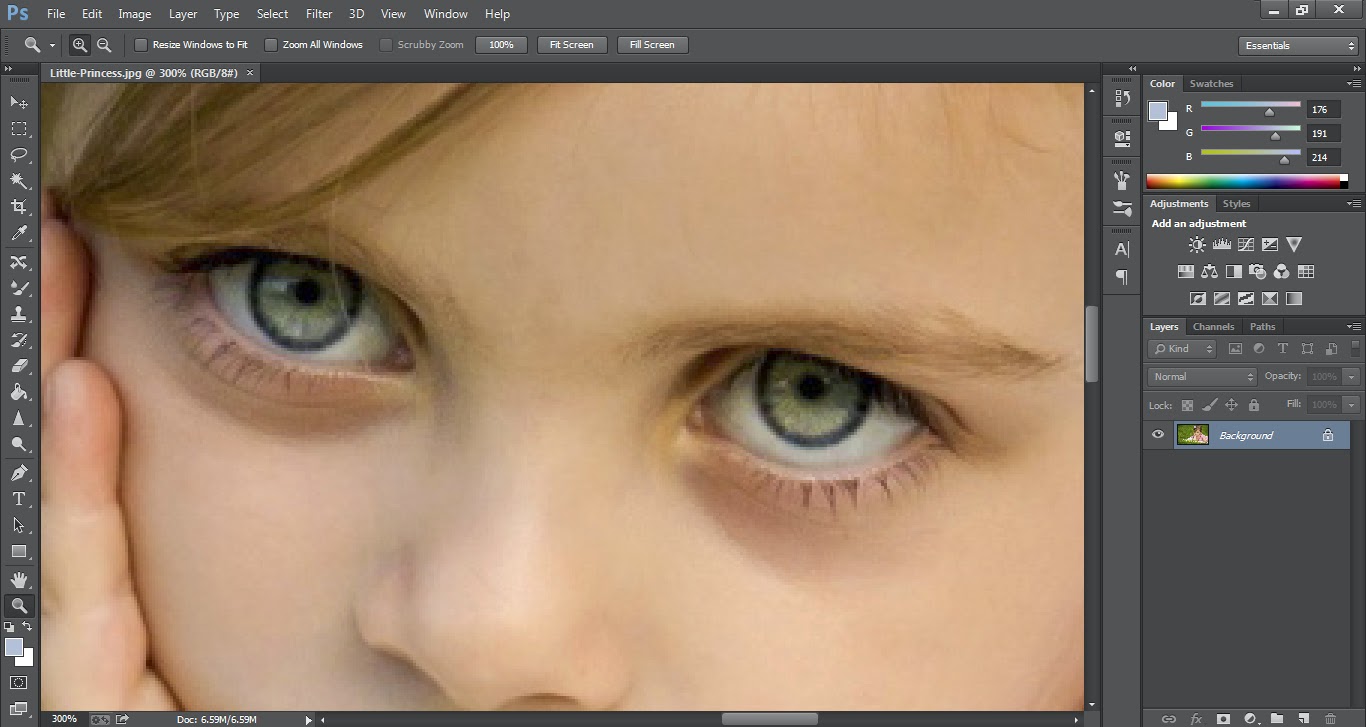Select the Clone Stamp tool
Viewport: 1366px width, 727px height.
pos(19,314)
